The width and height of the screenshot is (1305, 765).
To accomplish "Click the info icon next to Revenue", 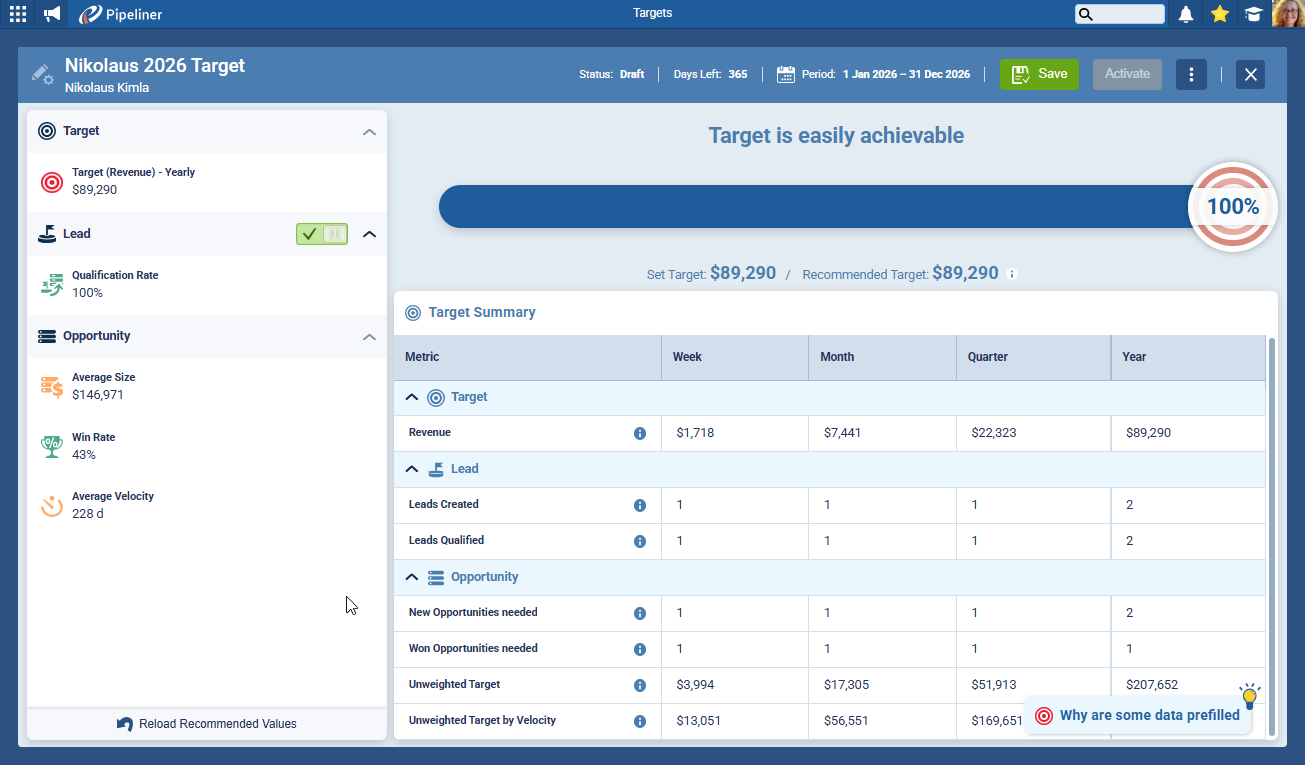I will click(x=640, y=434).
